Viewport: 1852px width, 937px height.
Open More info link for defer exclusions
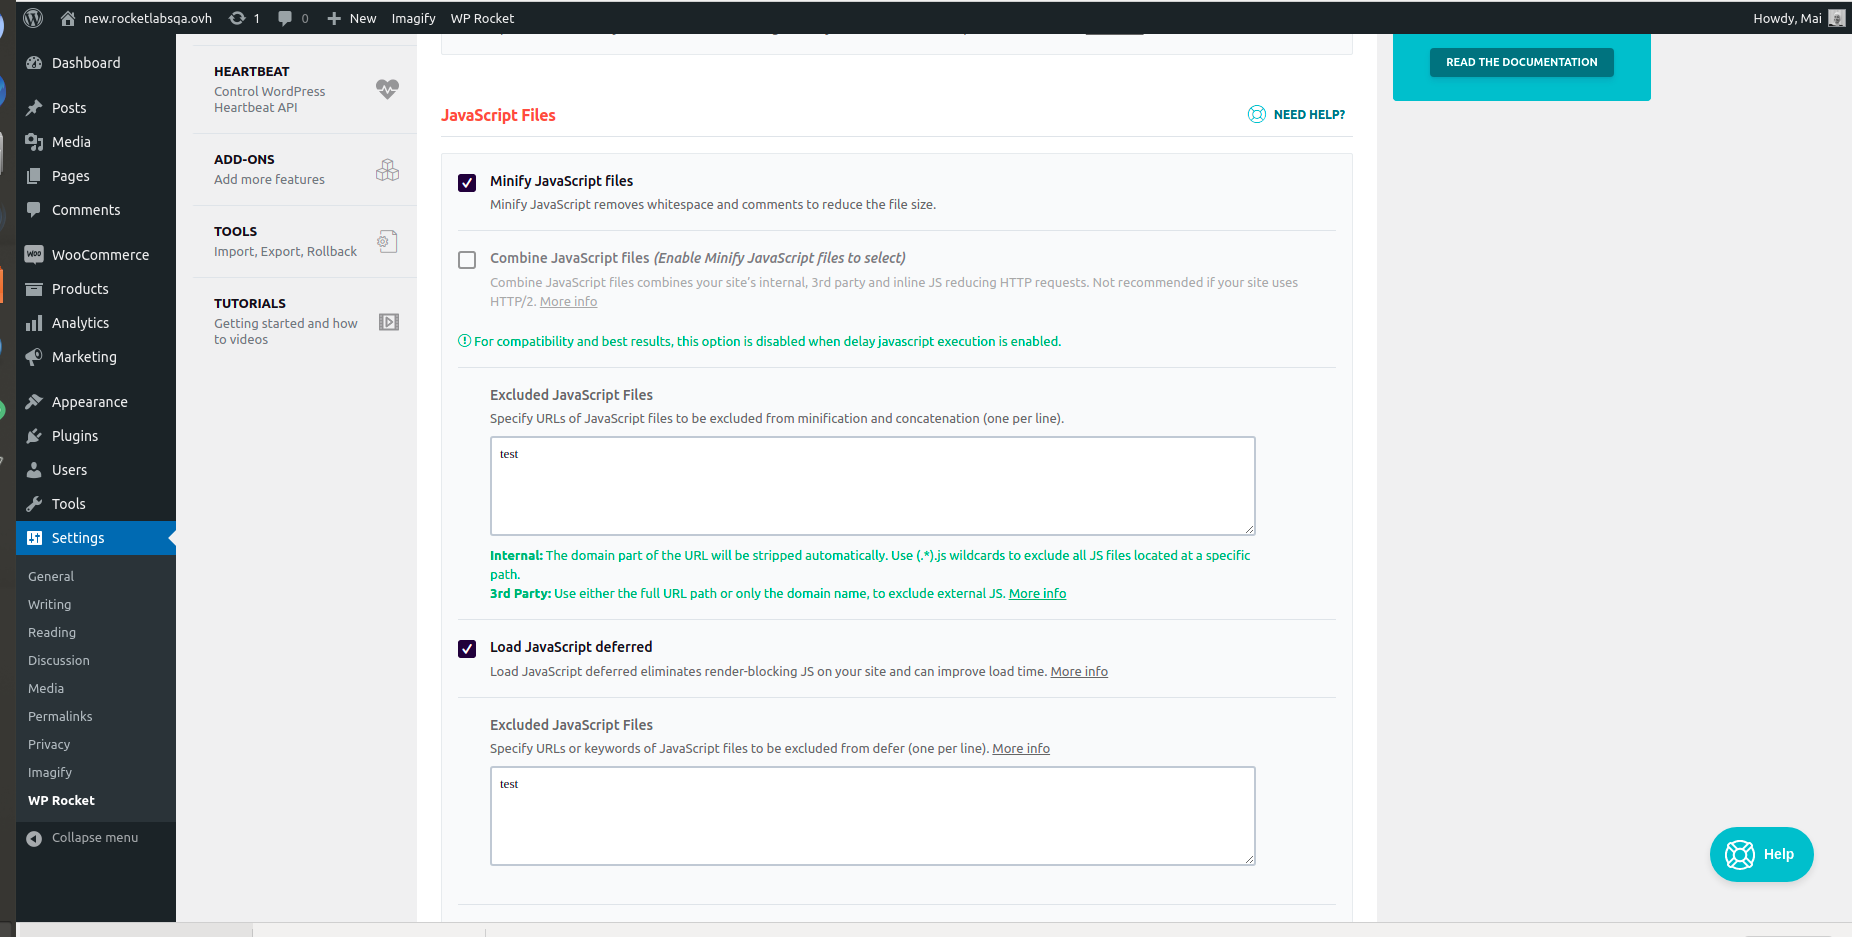point(1021,749)
